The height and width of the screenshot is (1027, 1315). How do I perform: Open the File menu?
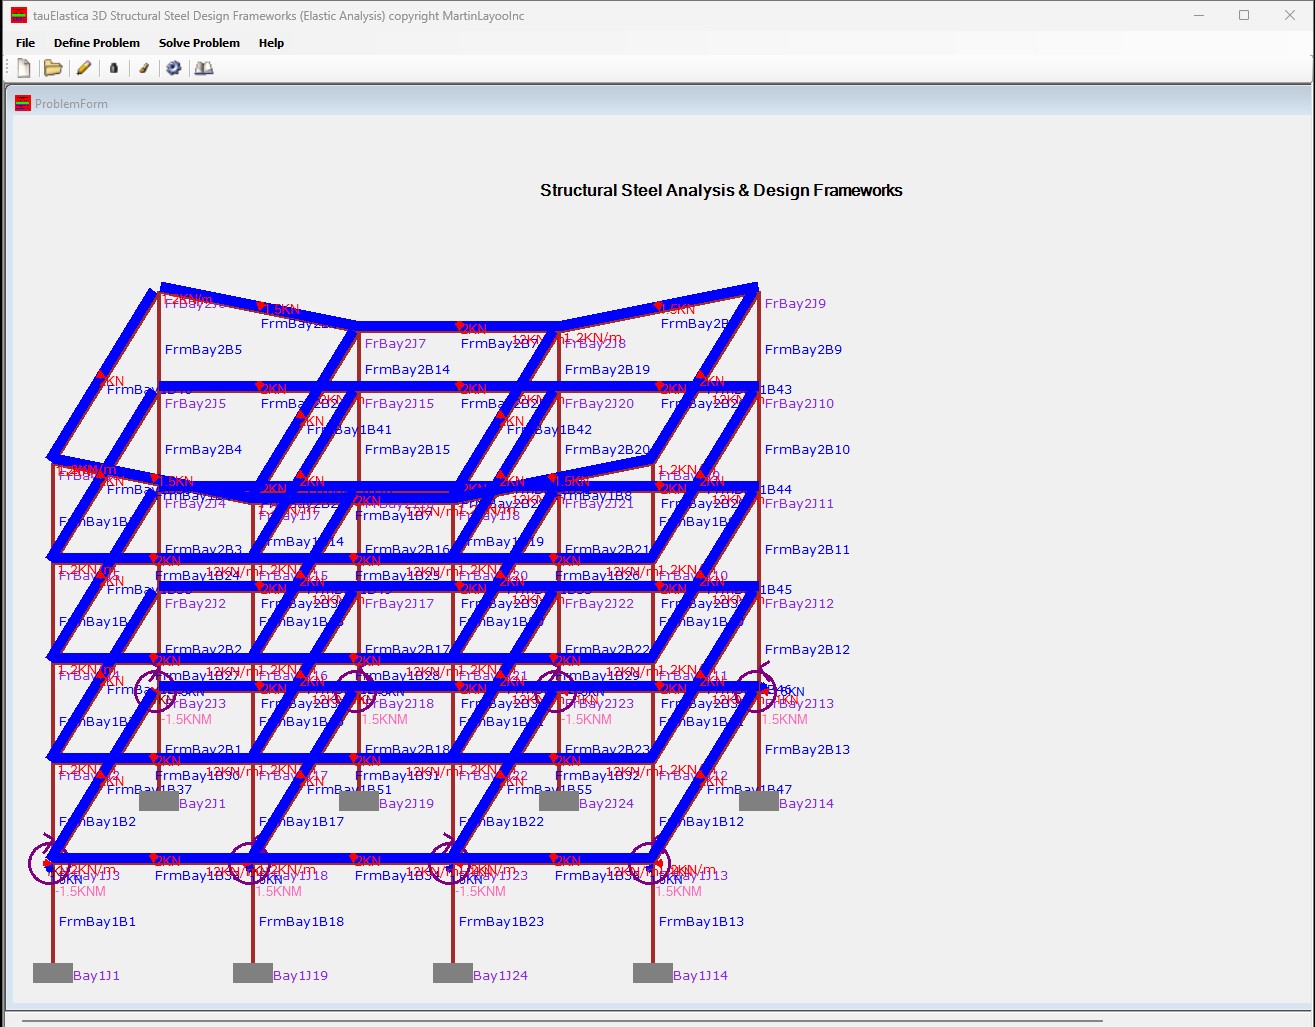(25, 43)
